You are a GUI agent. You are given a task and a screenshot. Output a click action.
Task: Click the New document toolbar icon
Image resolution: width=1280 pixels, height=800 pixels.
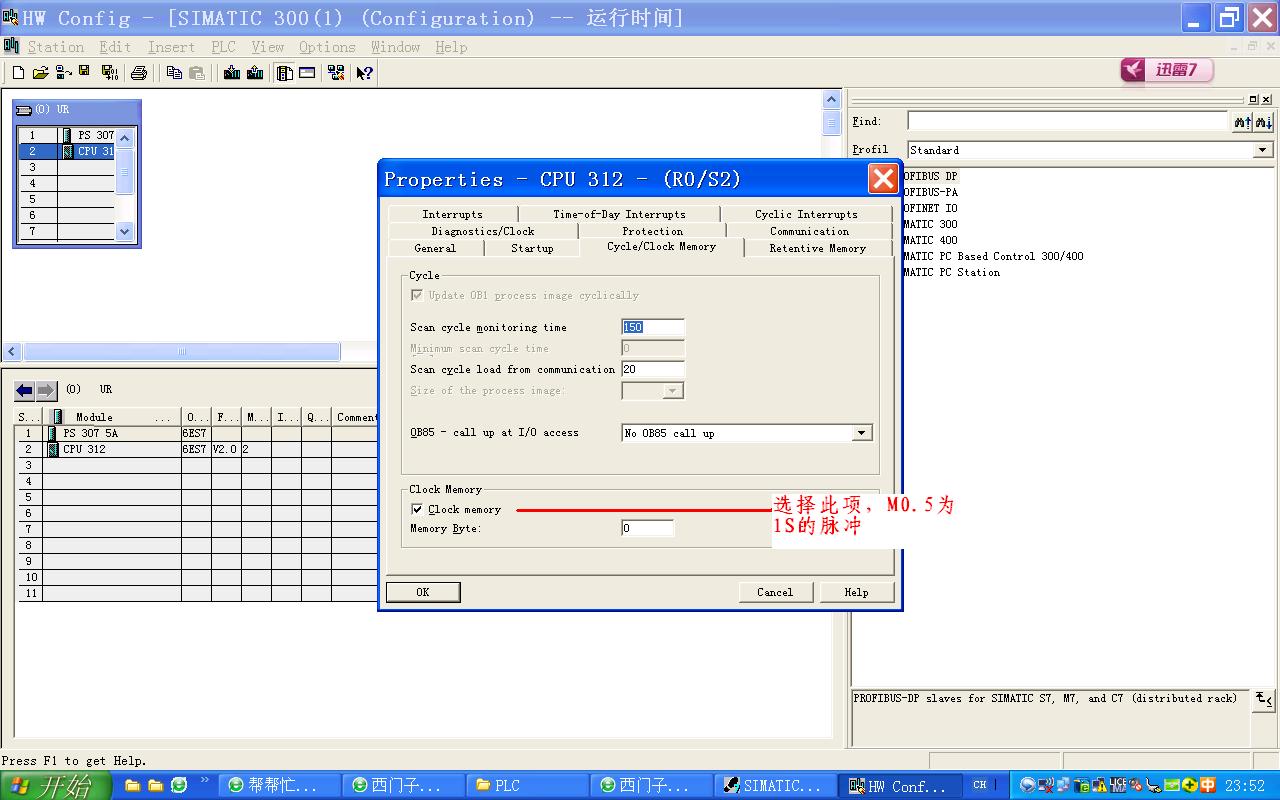18,73
